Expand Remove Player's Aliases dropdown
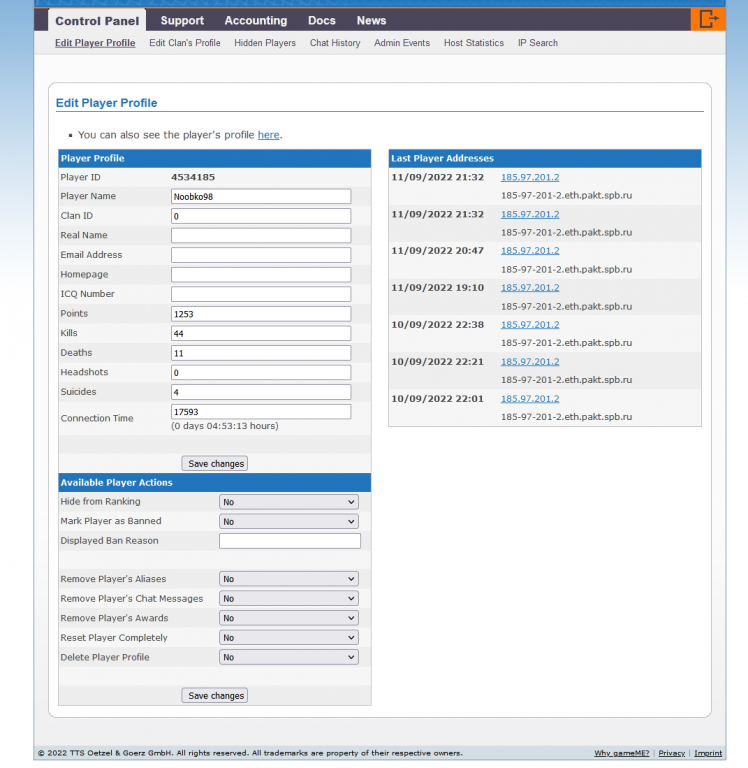 point(288,579)
